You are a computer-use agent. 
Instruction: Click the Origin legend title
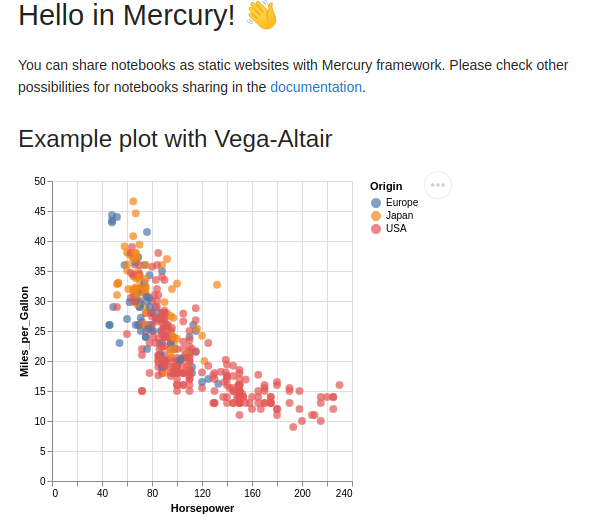(386, 186)
